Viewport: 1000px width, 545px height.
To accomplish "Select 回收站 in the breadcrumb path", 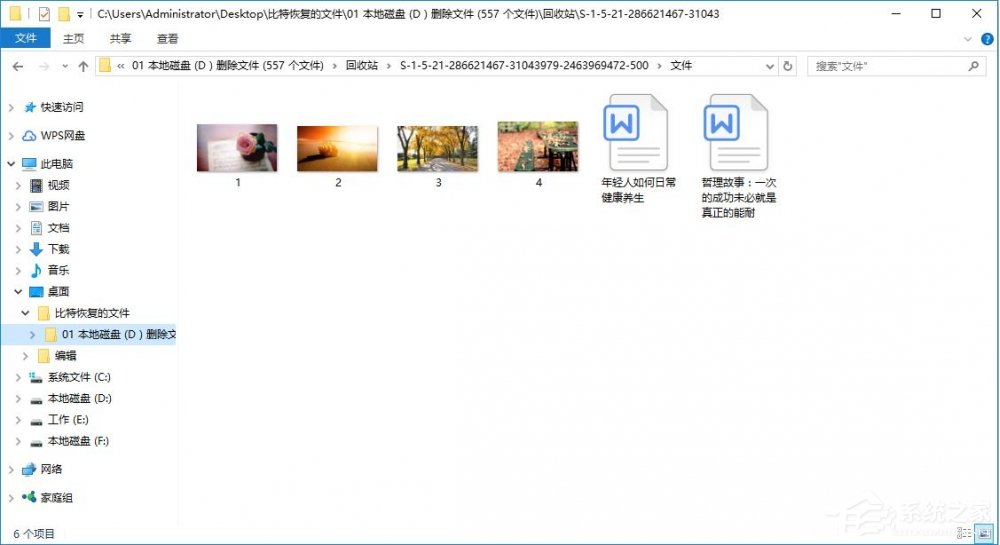I will pyautogui.click(x=361, y=66).
